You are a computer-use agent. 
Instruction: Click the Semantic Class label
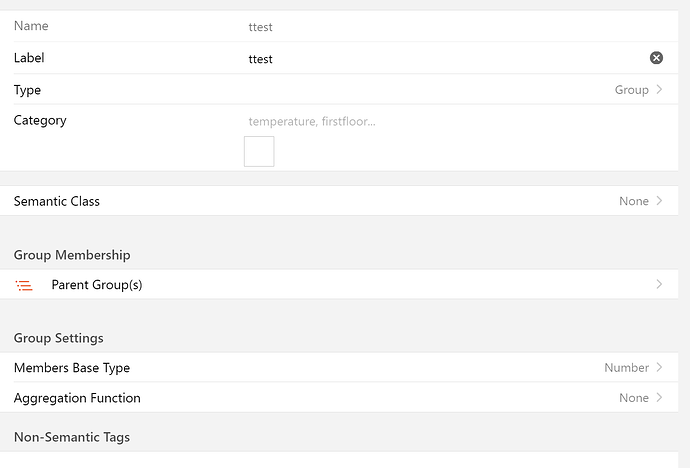(x=57, y=201)
